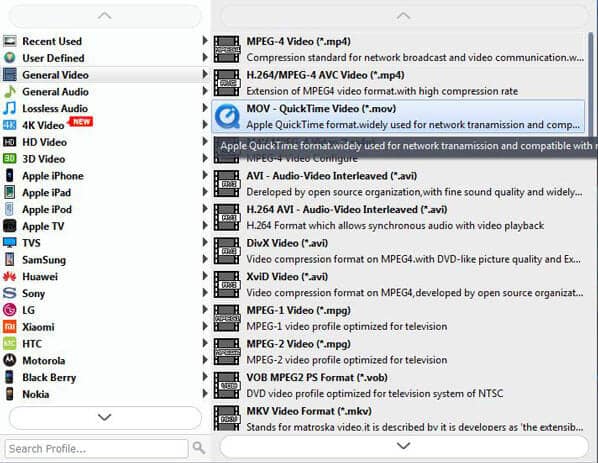This screenshot has width=598, height=463.
Task: Click the search magnifier icon
Action: (x=199, y=448)
